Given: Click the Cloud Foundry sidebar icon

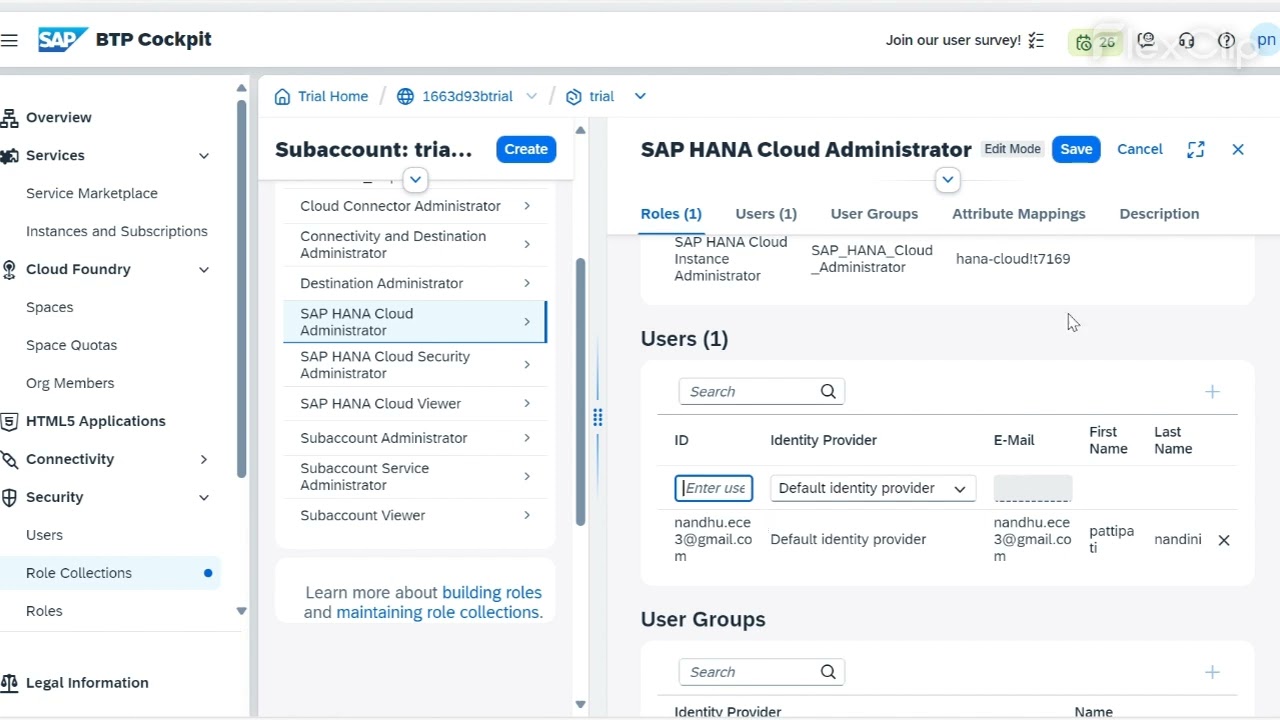Looking at the screenshot, I should [x=10, y=270].
